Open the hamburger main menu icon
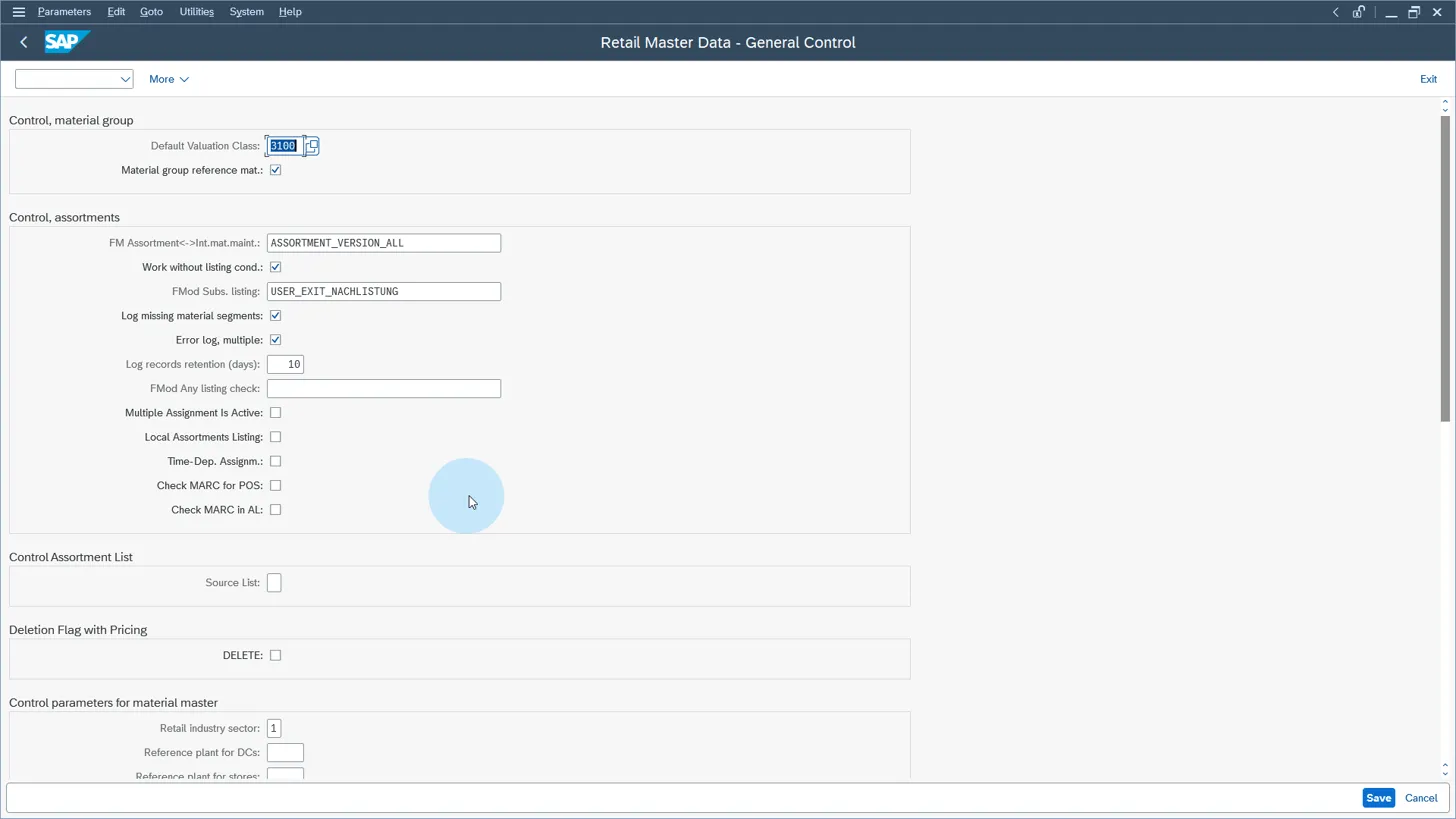1456x819 pixels. click(x=18, y=12)
